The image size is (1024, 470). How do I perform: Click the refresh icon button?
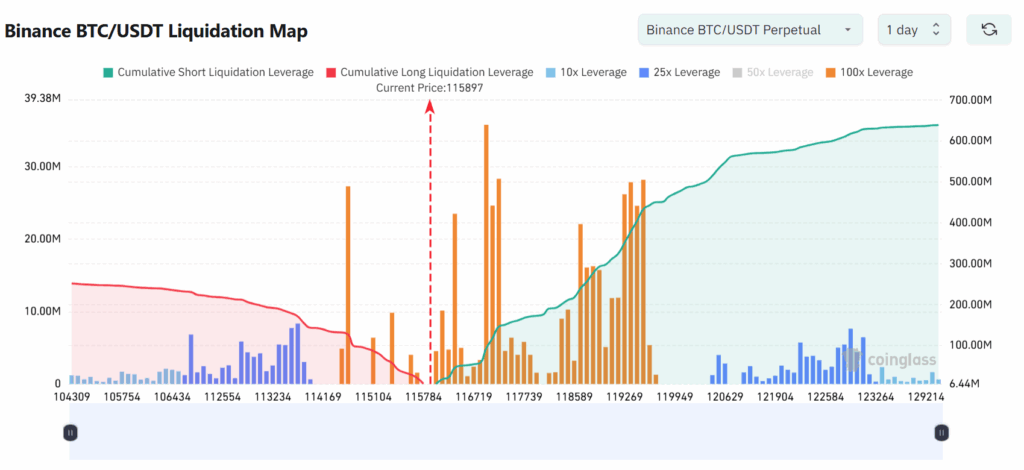[x=989, y=29]
